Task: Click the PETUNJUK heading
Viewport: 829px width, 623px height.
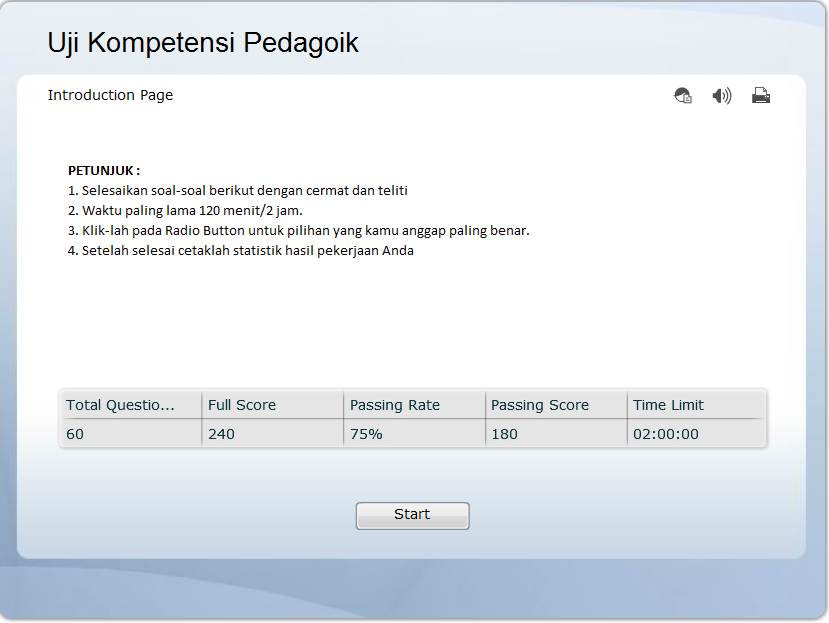Action: point(104,170)
